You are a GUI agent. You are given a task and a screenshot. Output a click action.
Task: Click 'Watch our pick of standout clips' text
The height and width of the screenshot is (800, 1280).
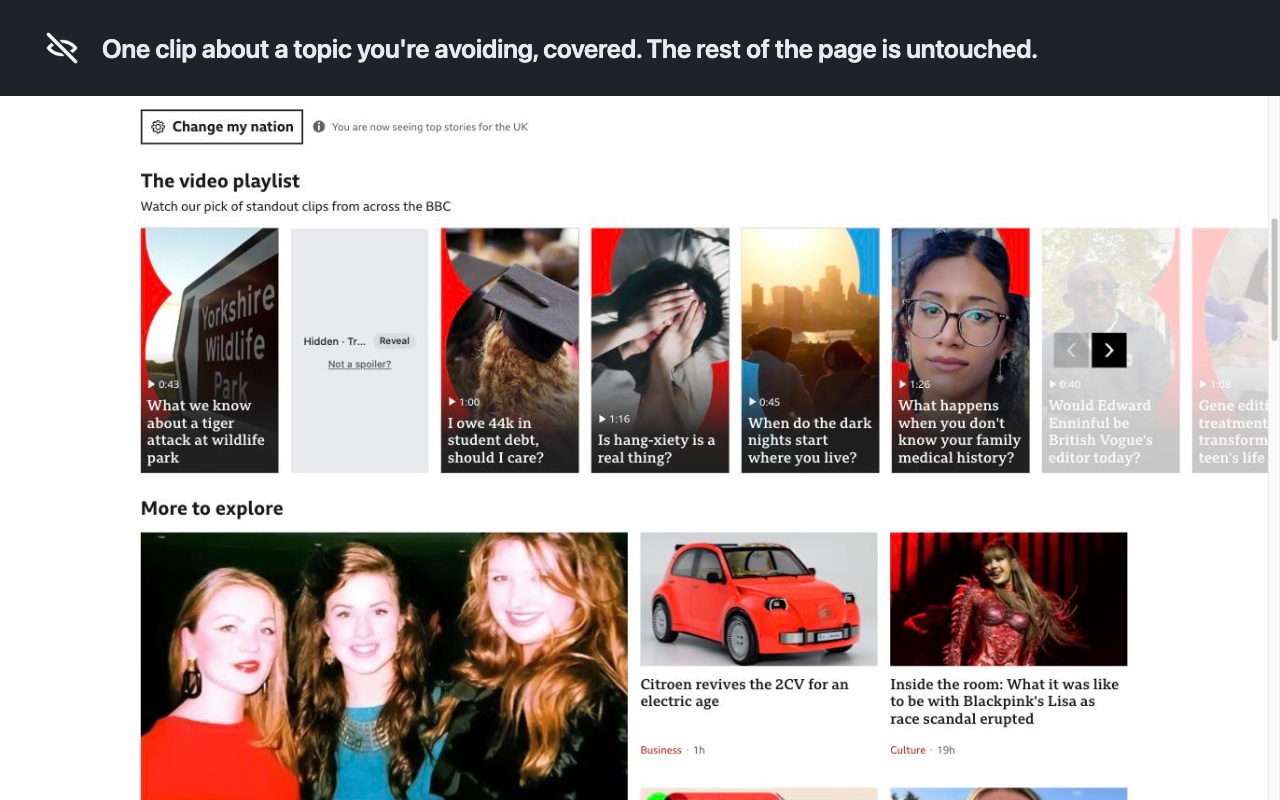[x=296, y=207]
